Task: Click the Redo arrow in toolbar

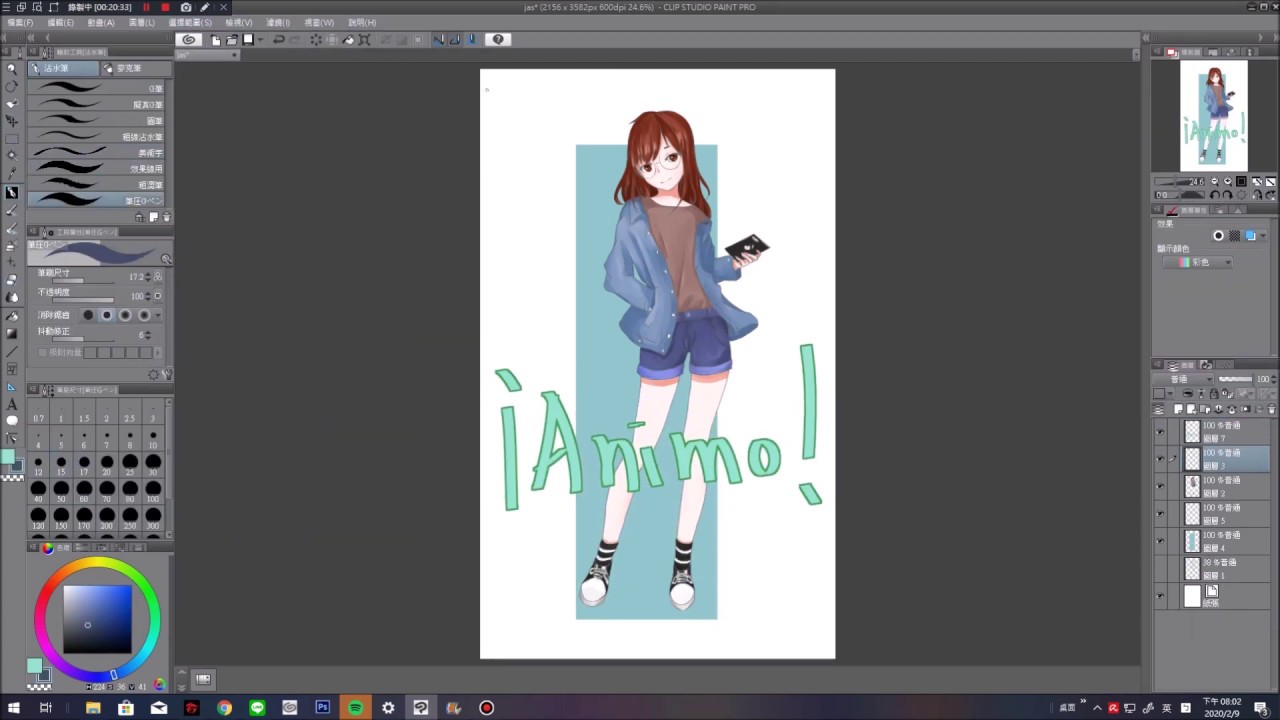Action: (297, 40)
